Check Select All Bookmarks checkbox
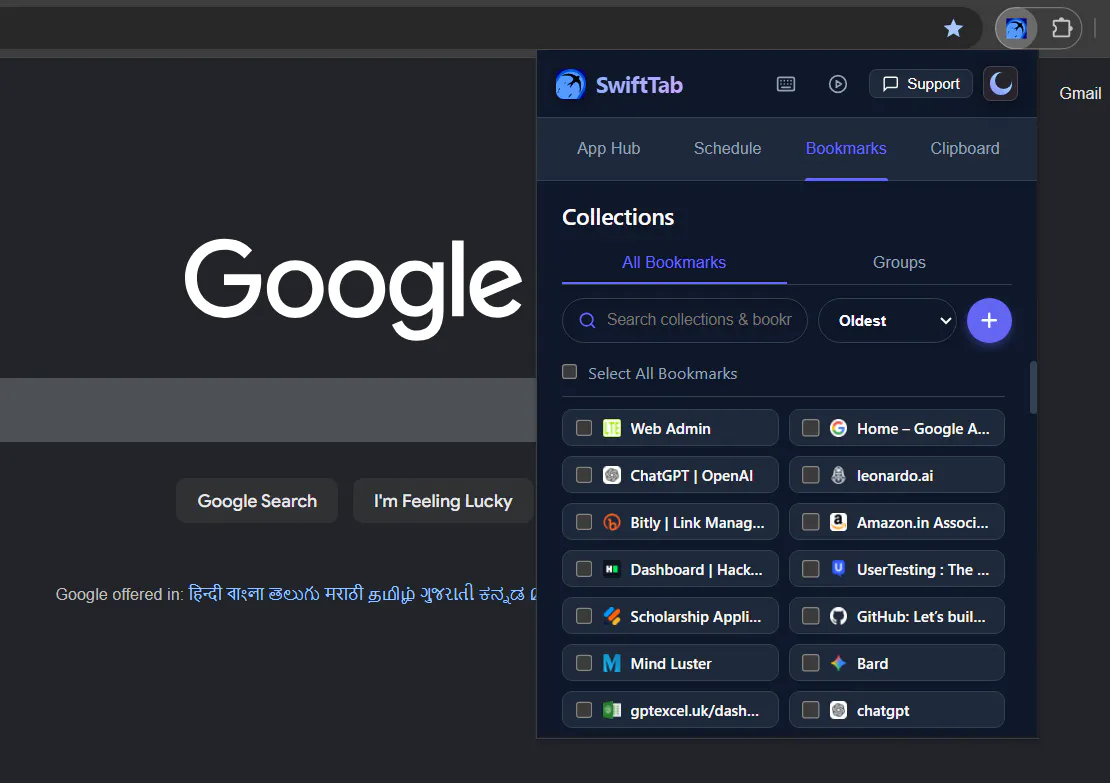 pyautogui.click(x=569, y=372)
